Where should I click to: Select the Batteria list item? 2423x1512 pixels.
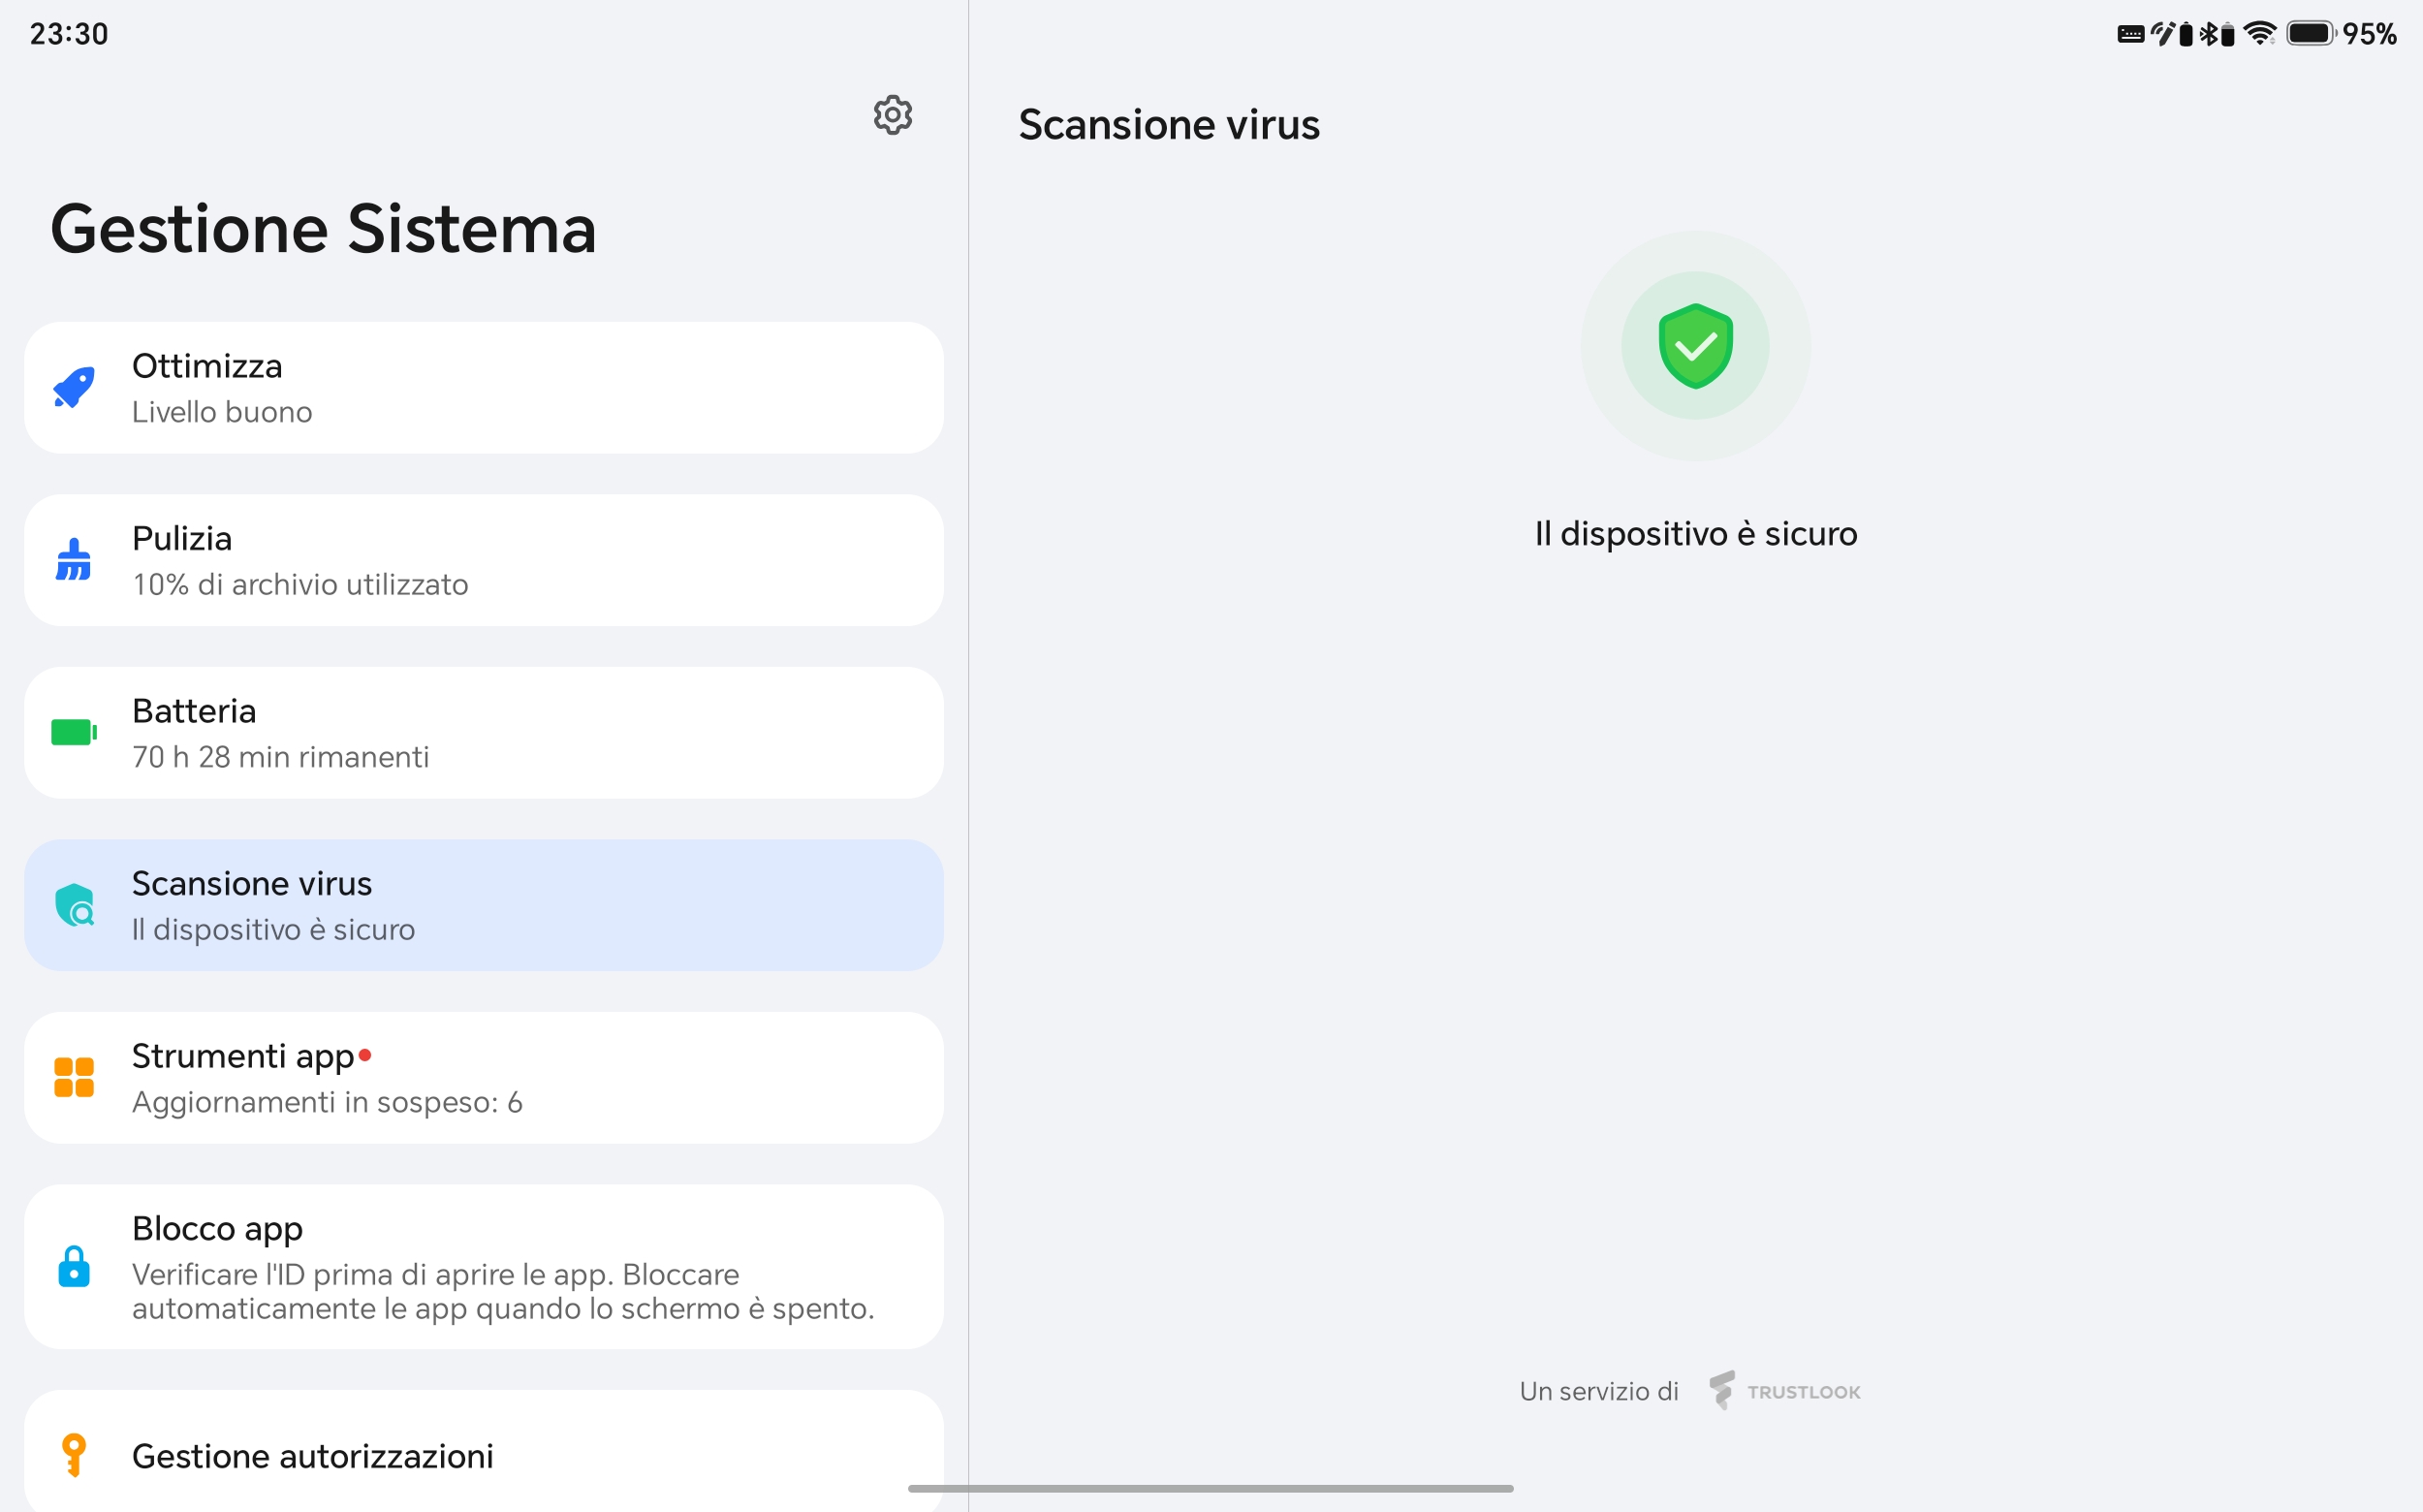point(484,732)
